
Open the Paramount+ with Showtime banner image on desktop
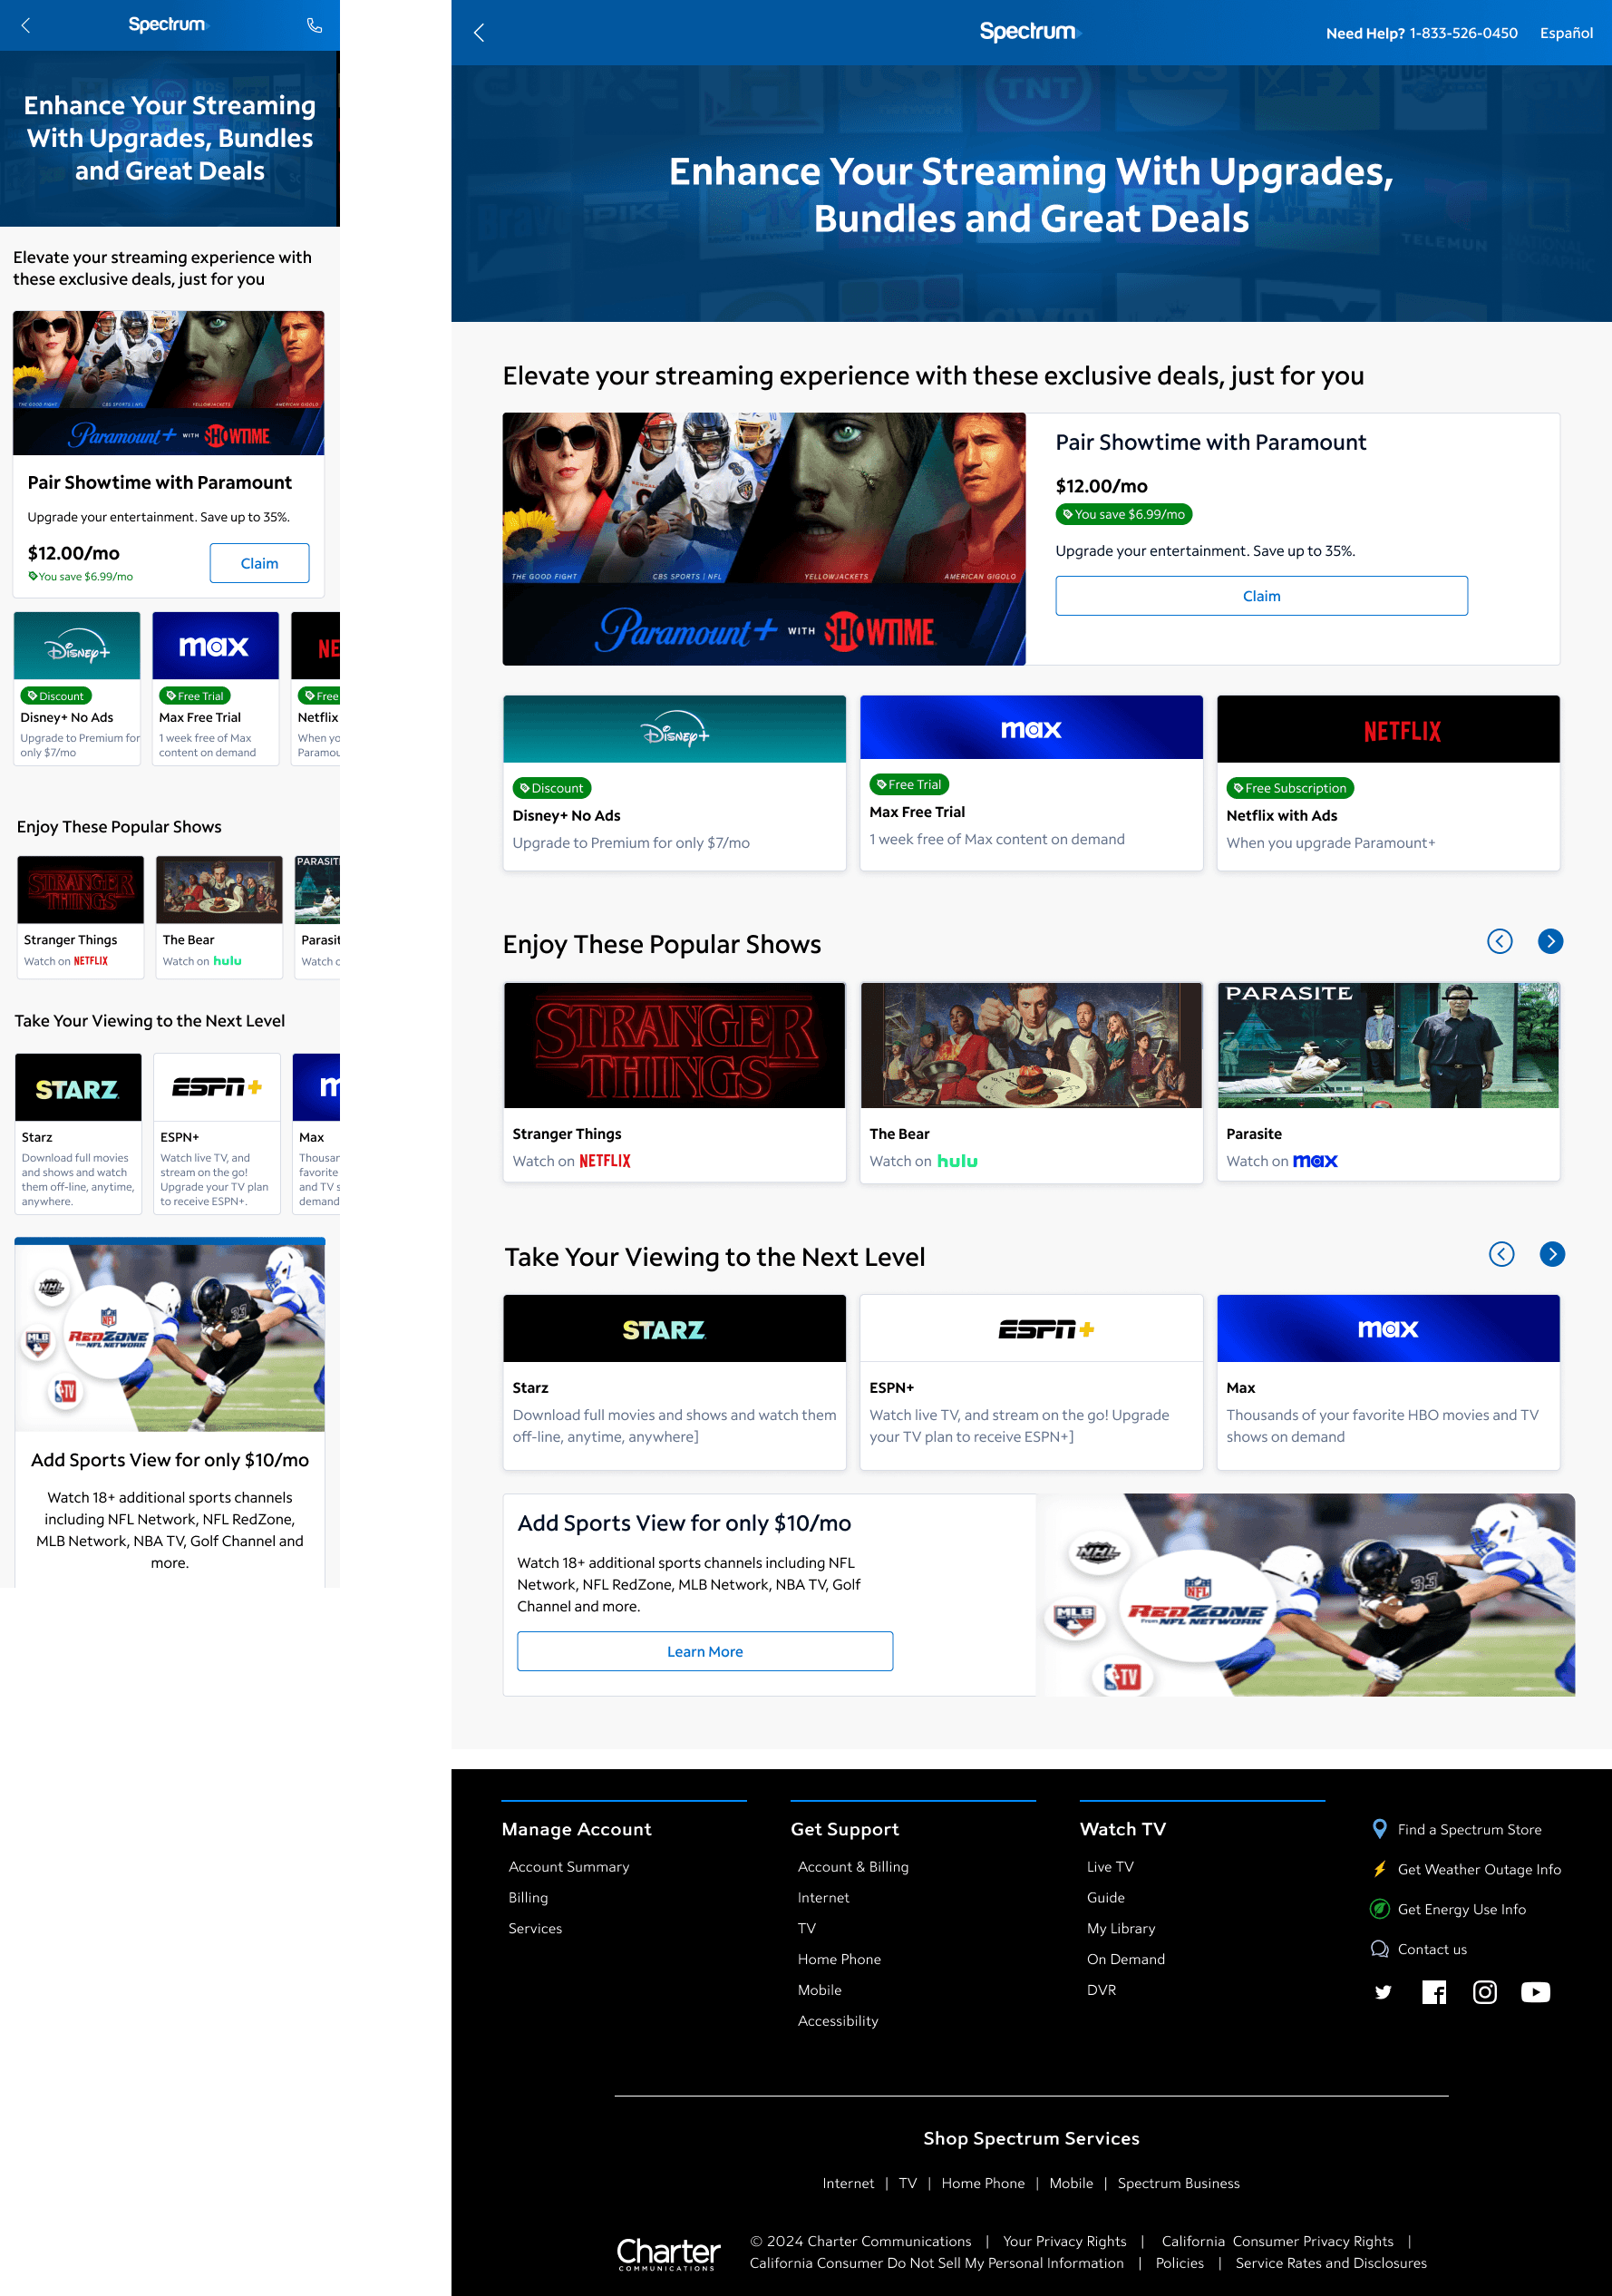click(x=764, y=539)
